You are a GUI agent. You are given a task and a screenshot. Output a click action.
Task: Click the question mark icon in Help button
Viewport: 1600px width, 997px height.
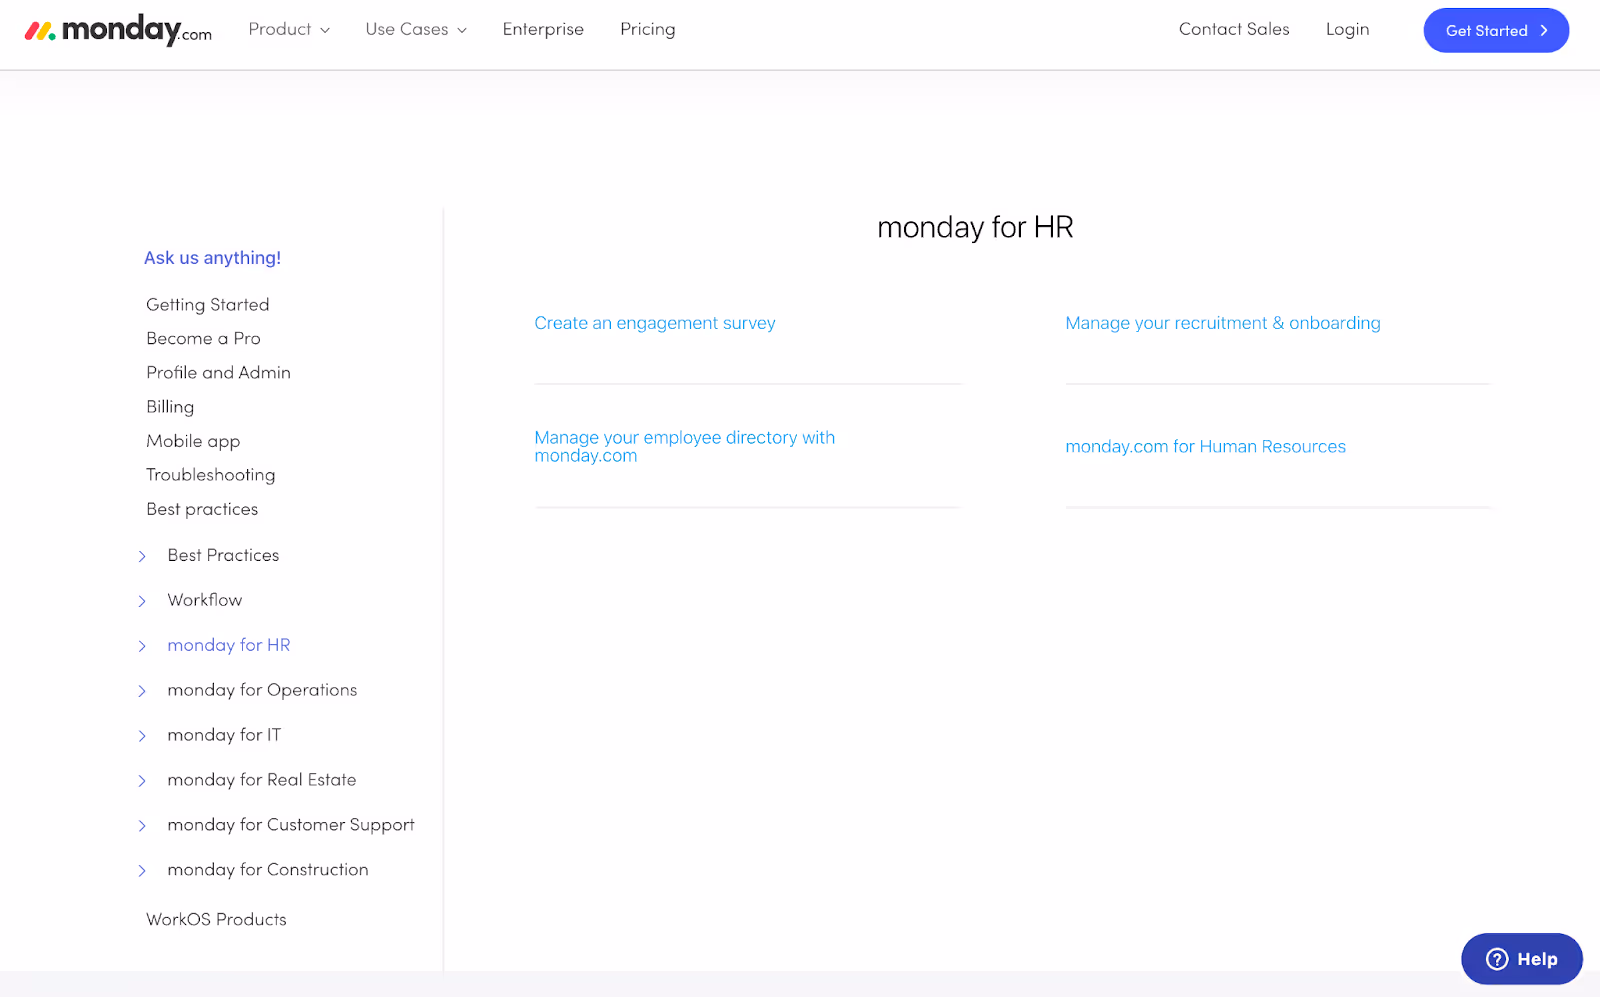(1496, 959)
